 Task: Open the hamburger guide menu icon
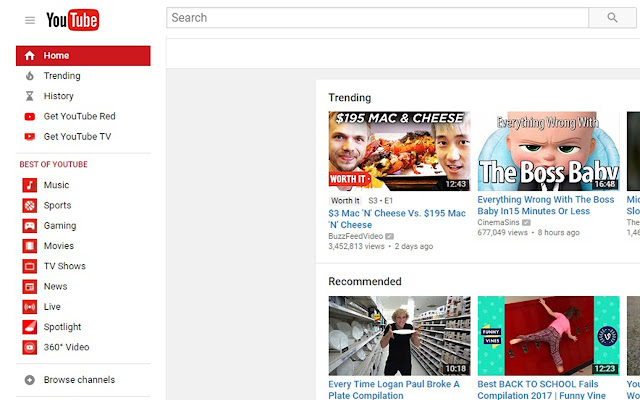(x=30, y=20)
